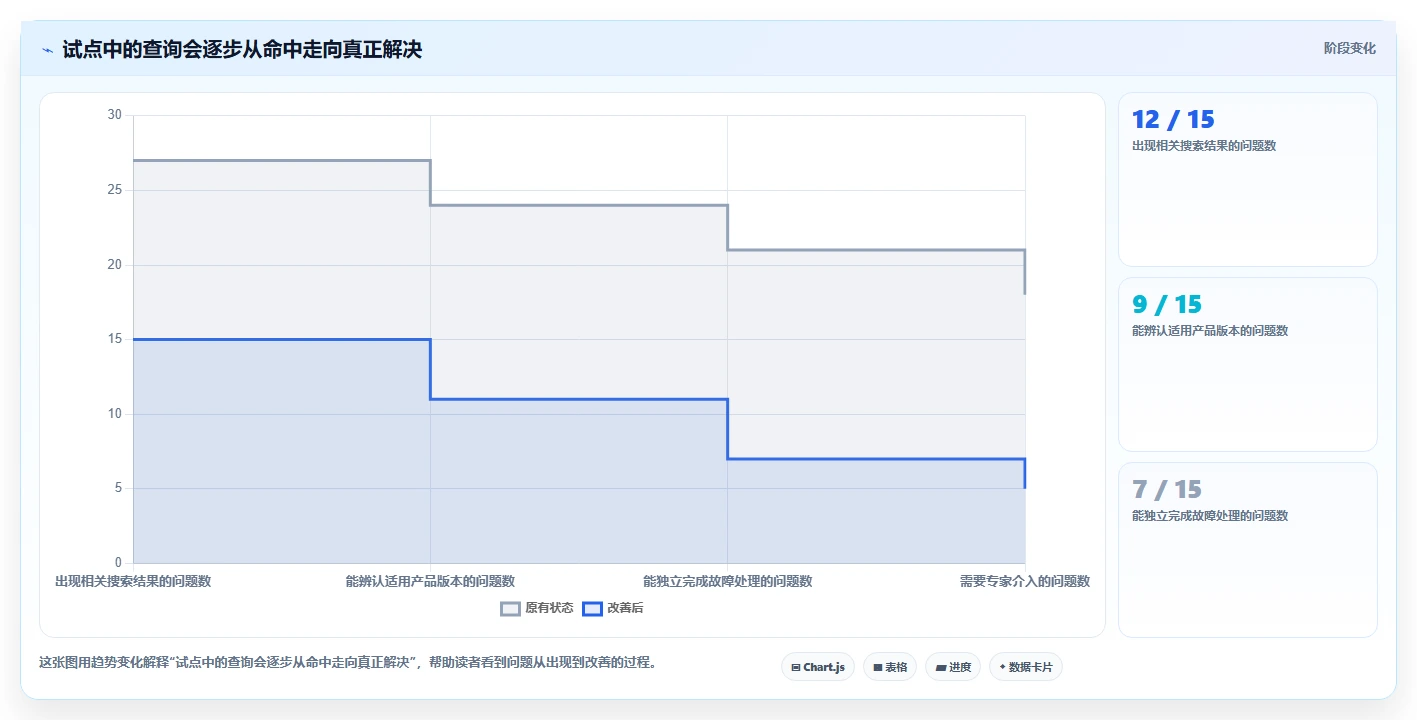Screen dimensions: 1417x720
Task: Click the chart title 试点中的查询会逐步从命中走向真正解决
Action: [x=242, y=50]
